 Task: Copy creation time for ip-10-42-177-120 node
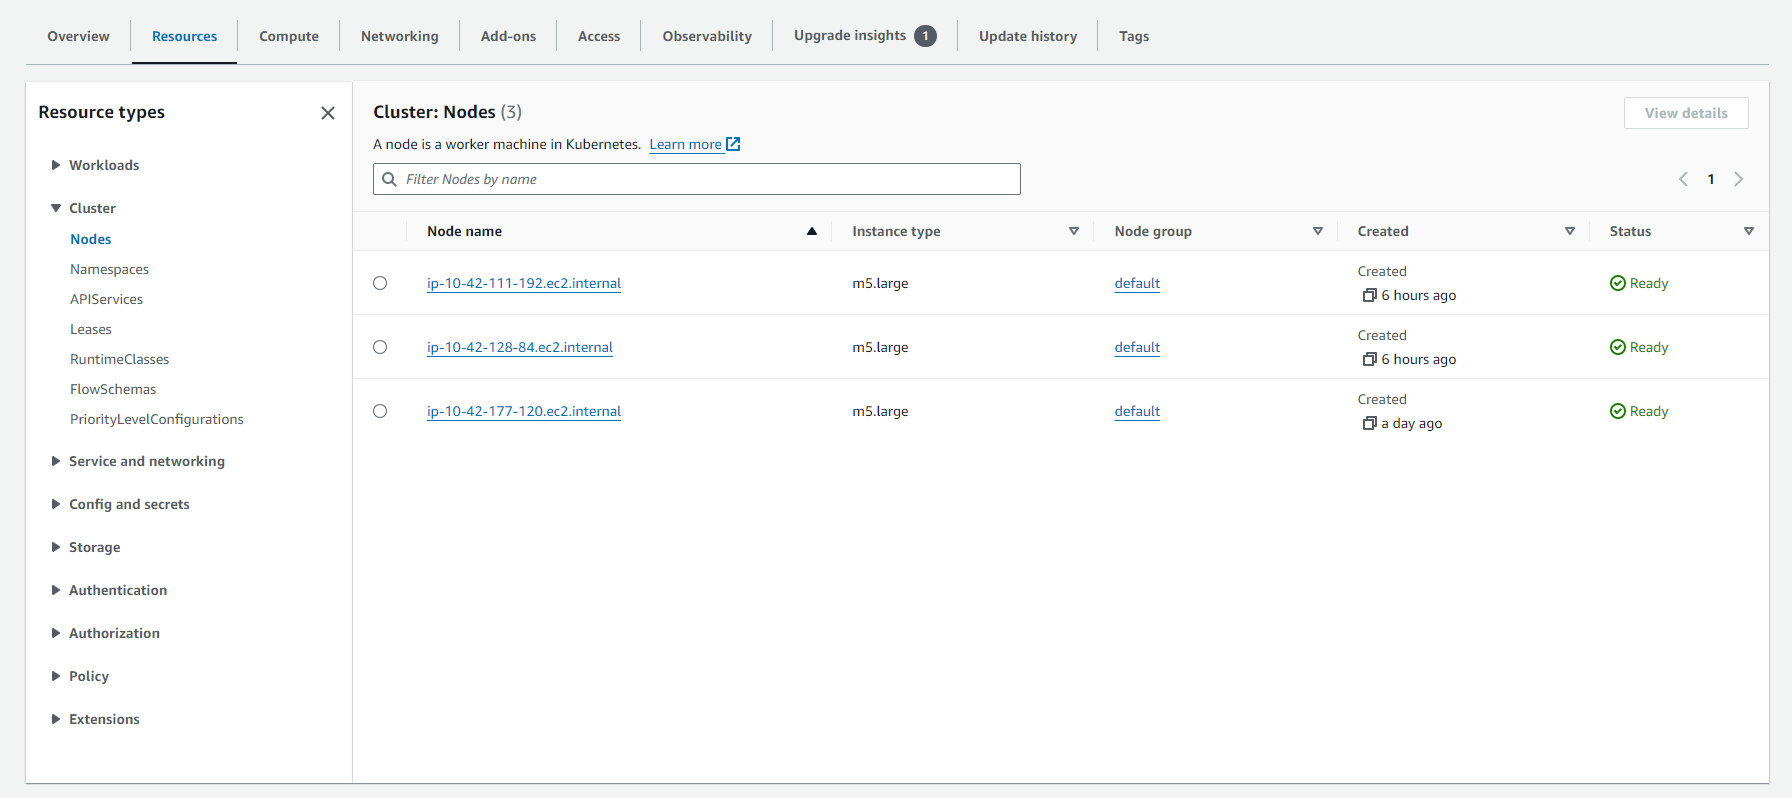click(x=1369, y=423)
